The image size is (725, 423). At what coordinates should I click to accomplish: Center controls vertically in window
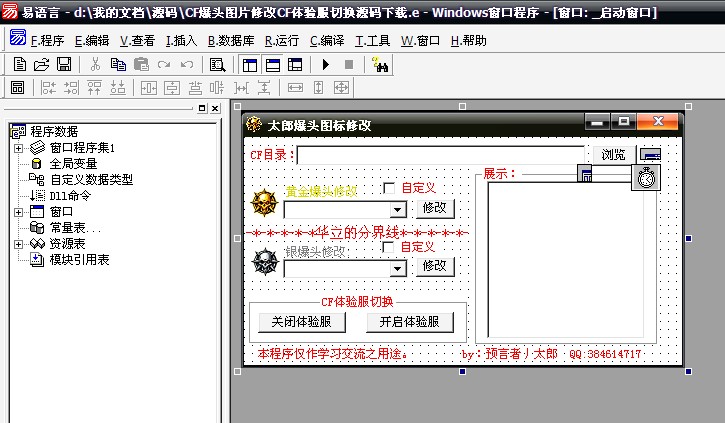[172, 87]
